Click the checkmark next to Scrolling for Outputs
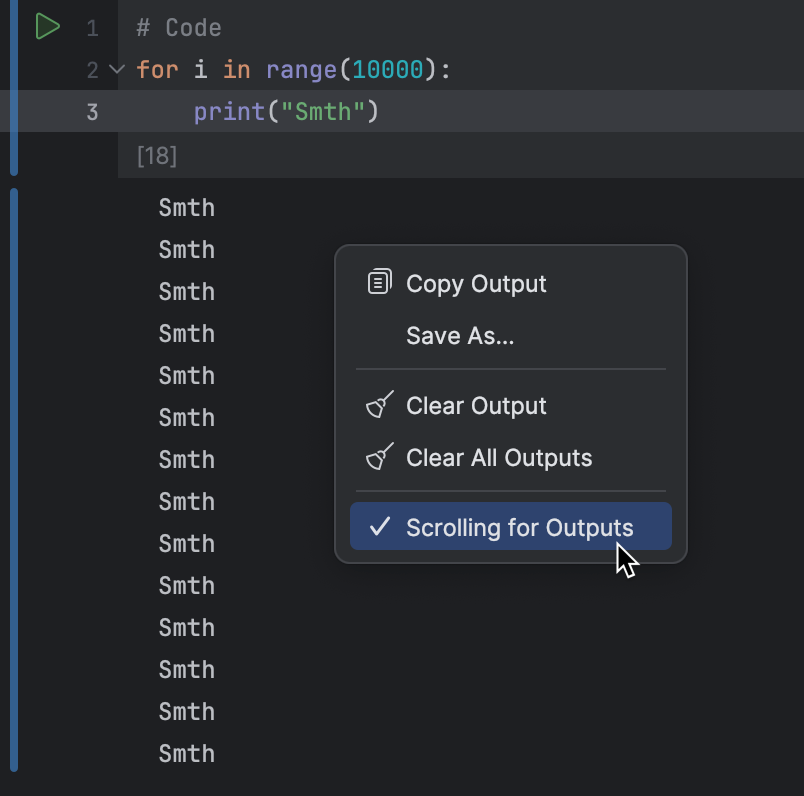 tap(378, 527)
